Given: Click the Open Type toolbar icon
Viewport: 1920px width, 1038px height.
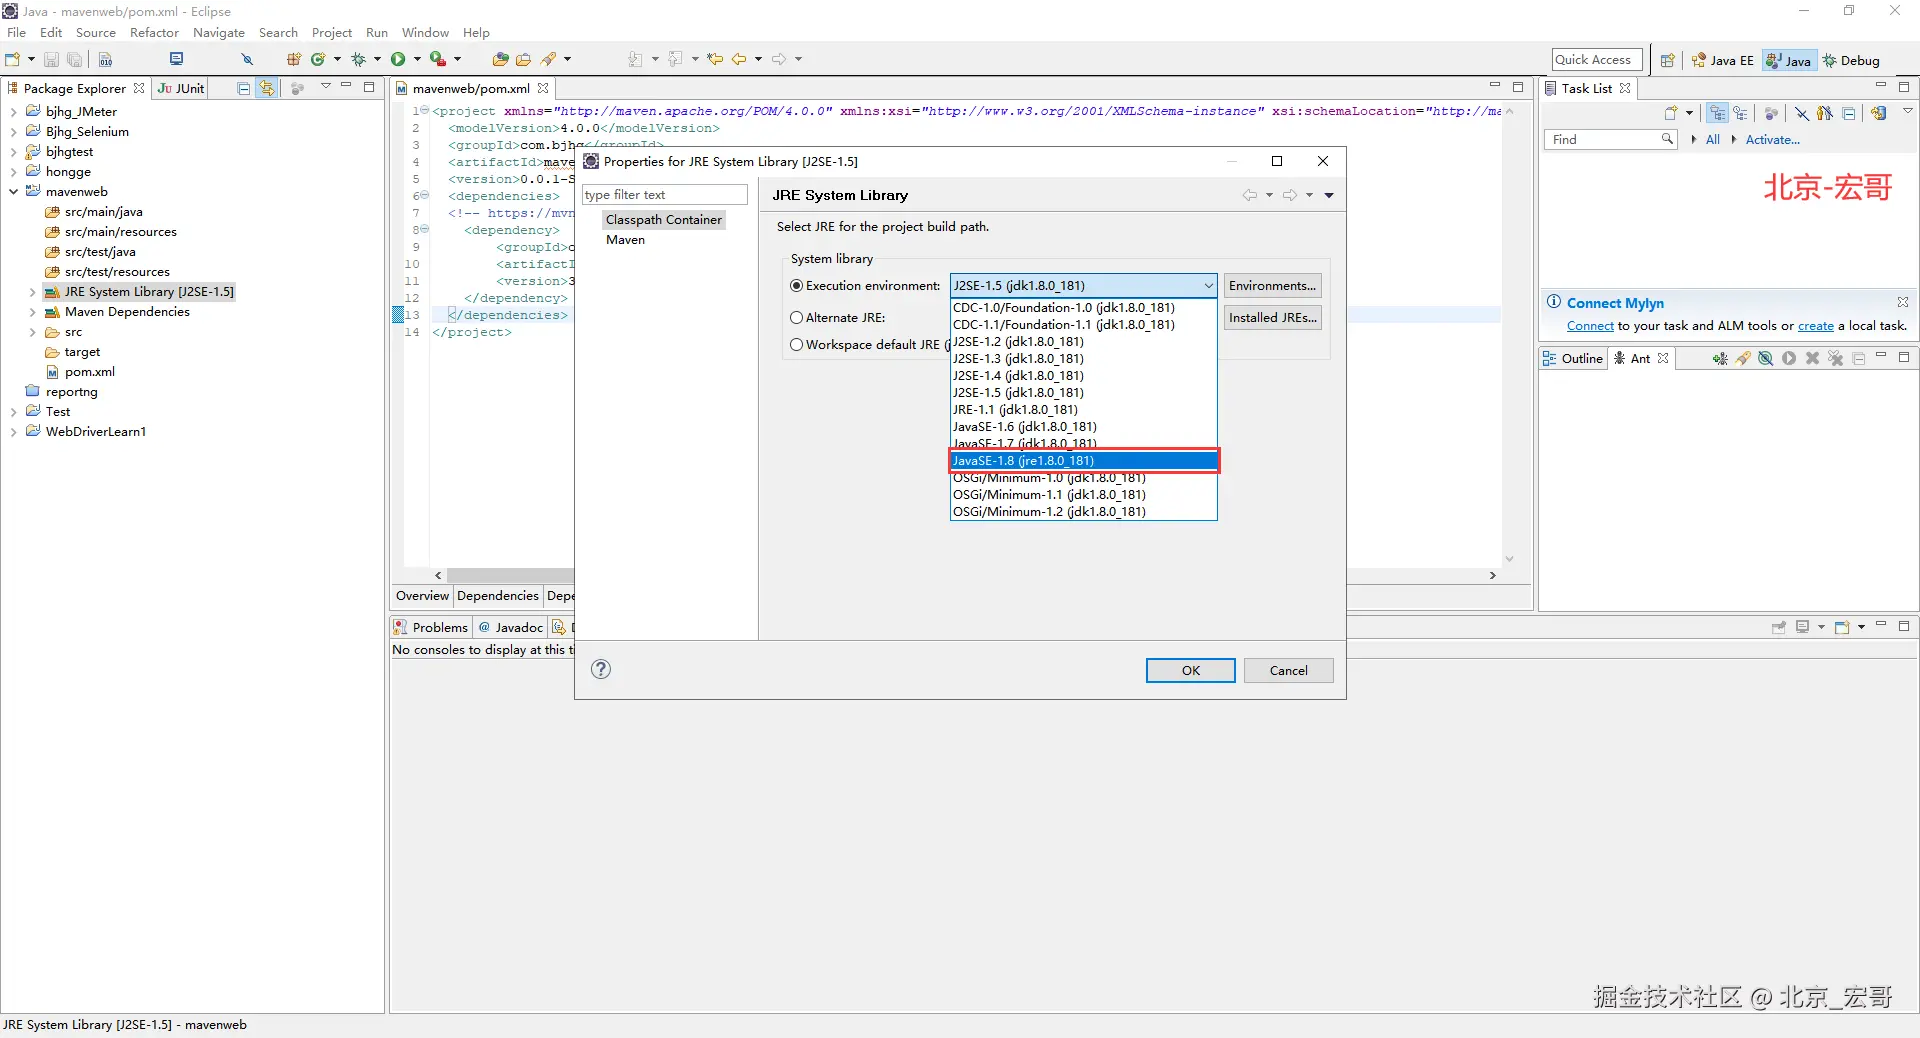Looking at the screenshot, I should tap(500, 60).
